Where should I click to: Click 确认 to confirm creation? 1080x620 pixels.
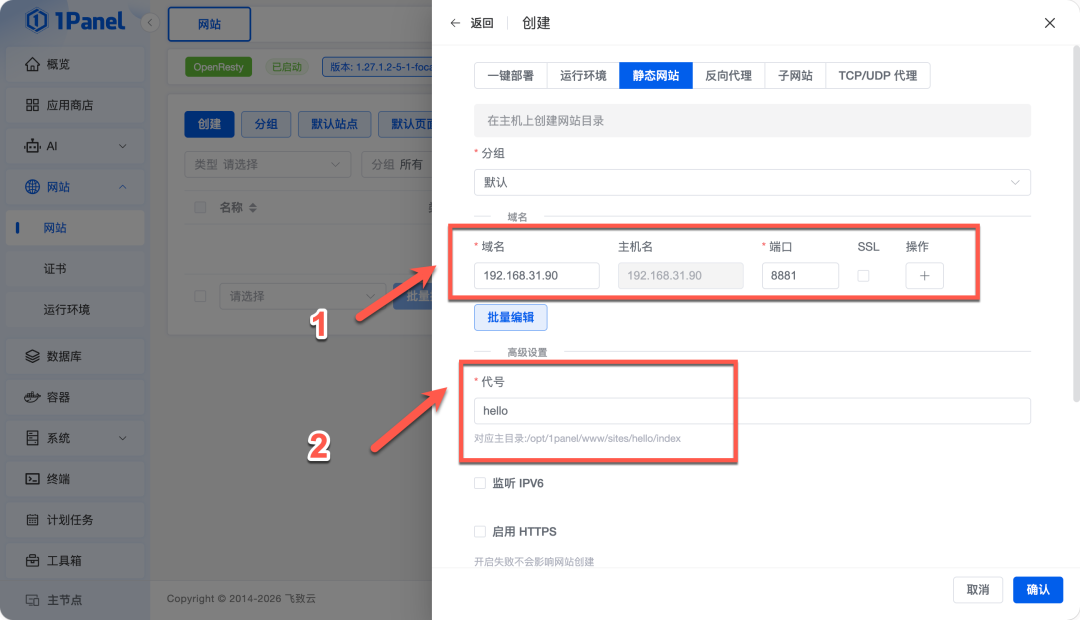[1037, 590]
